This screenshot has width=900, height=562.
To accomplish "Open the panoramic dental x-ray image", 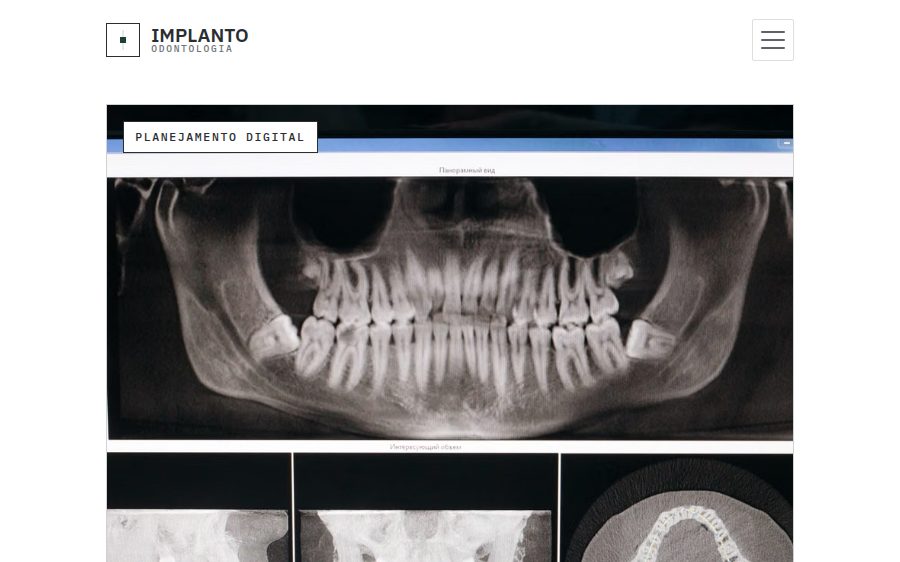I will pyautogui.click(x=450, y=334).
